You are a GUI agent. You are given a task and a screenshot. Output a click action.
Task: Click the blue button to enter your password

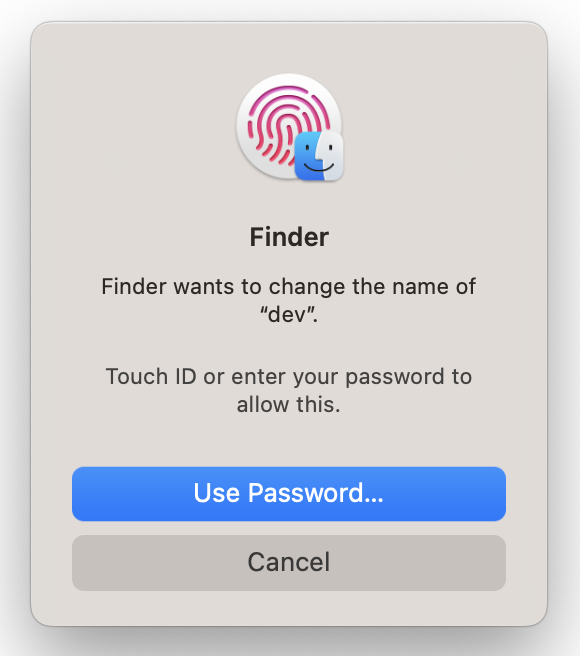(x=289, y=494)
